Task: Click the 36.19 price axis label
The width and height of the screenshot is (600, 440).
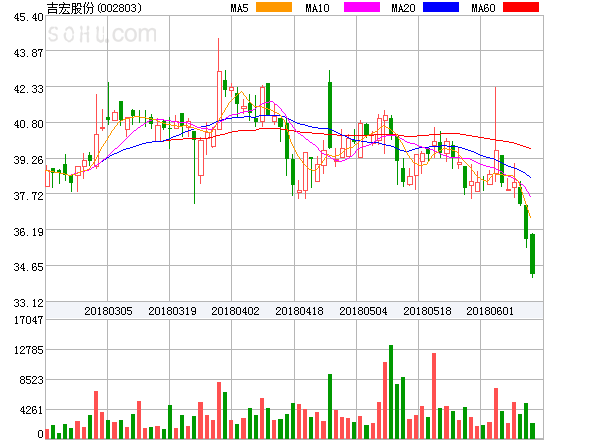Action: tap(28, 232)
